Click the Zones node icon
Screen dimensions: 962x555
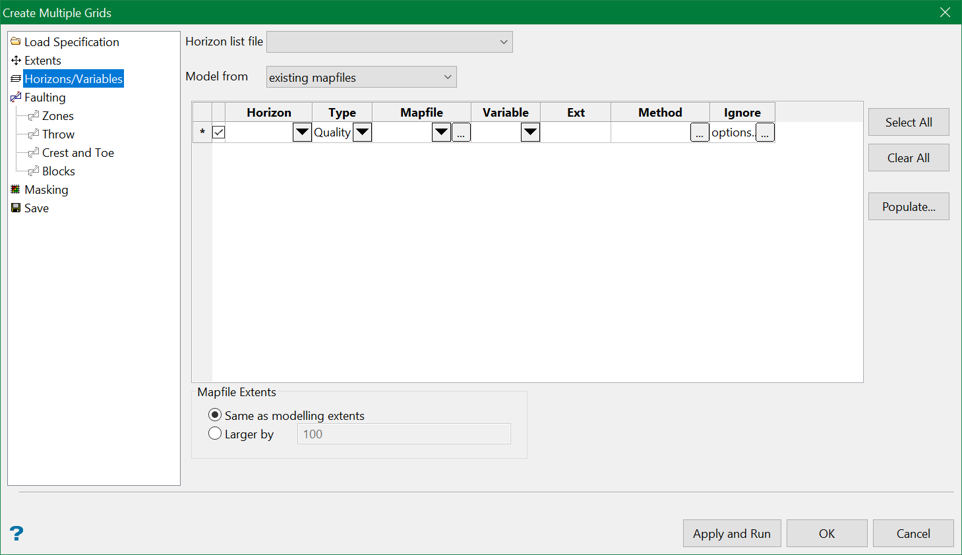pyautogui.click(x=33, y=116)
